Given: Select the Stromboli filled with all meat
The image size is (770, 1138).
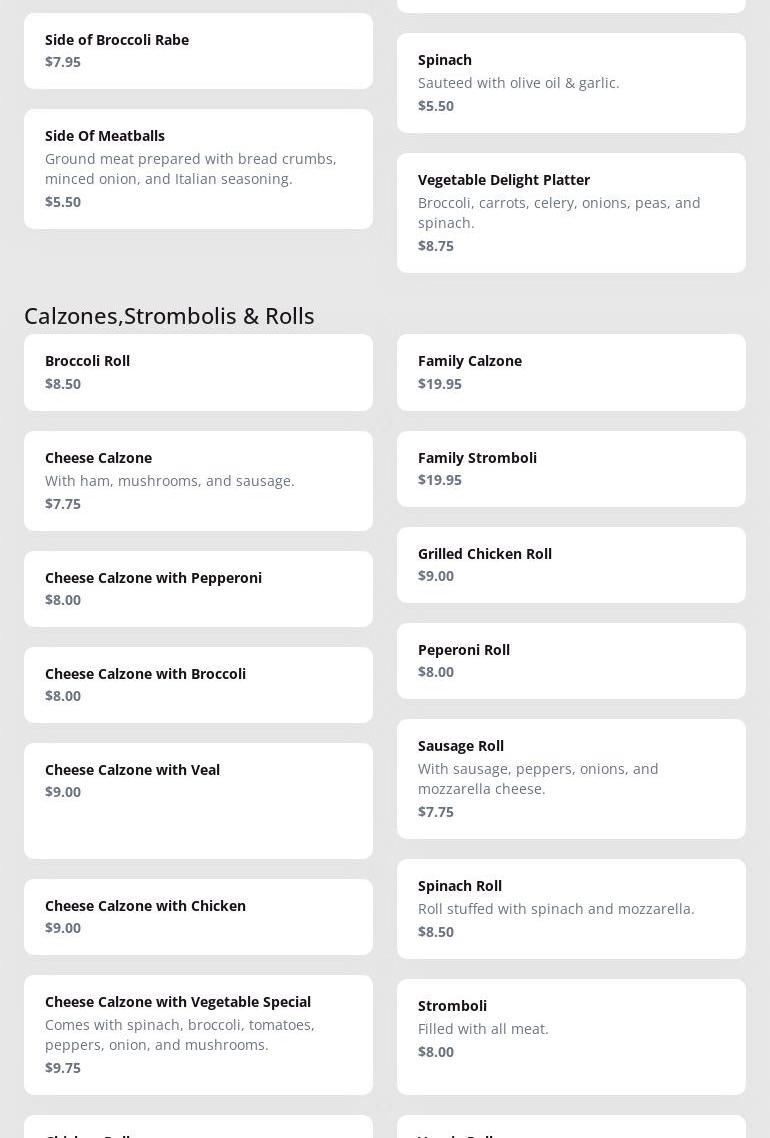Looking at the screenshot, I should [x=571, y=1036].
